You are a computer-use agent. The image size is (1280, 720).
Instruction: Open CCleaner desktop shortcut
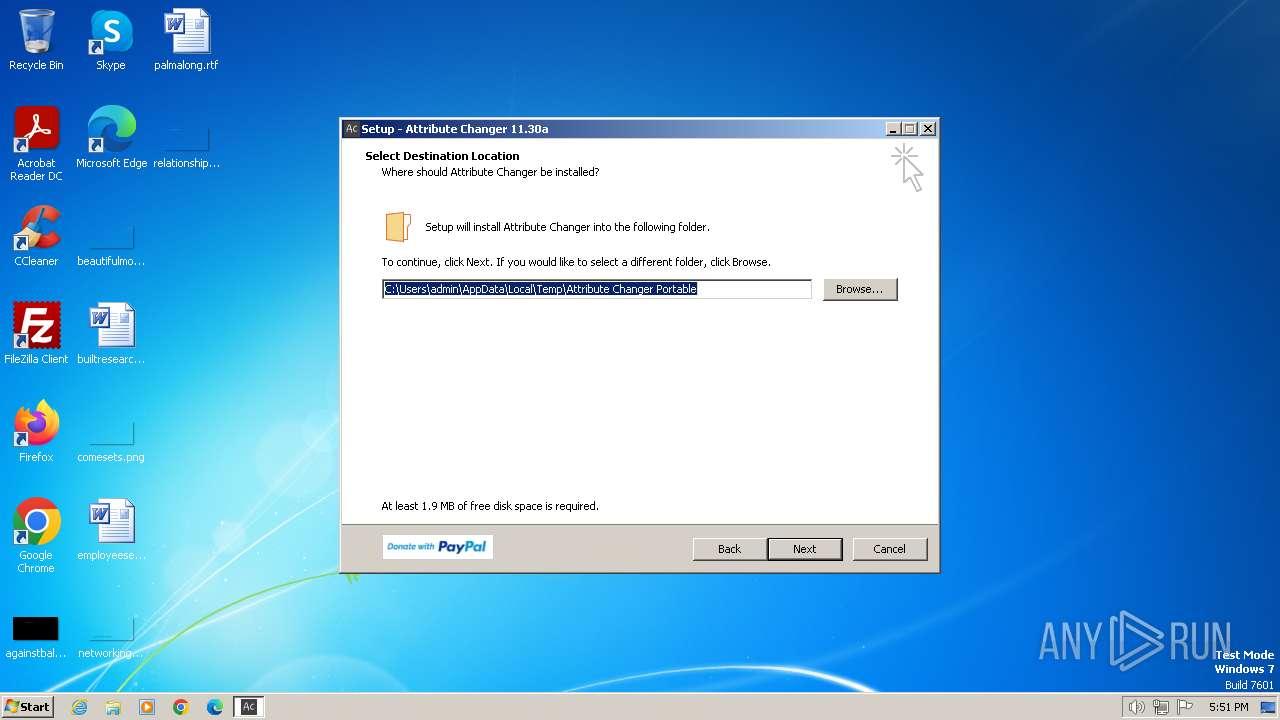(x=36, y=236)
